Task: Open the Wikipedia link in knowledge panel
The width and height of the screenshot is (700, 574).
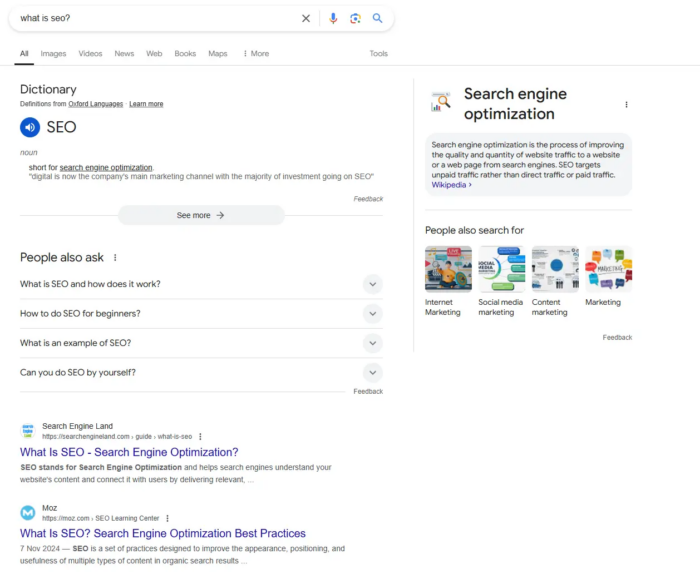Action: pos(451,185)
